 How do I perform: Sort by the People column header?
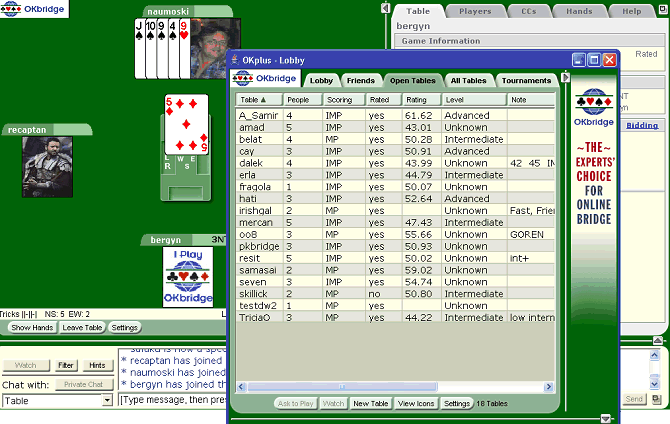pyautogui.click(x=303, y=100)
